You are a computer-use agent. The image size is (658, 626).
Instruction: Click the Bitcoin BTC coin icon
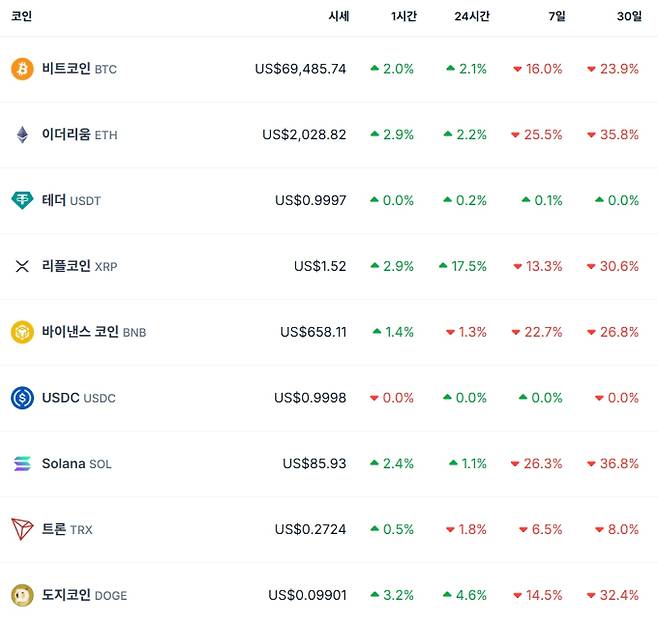coord(22,69)
